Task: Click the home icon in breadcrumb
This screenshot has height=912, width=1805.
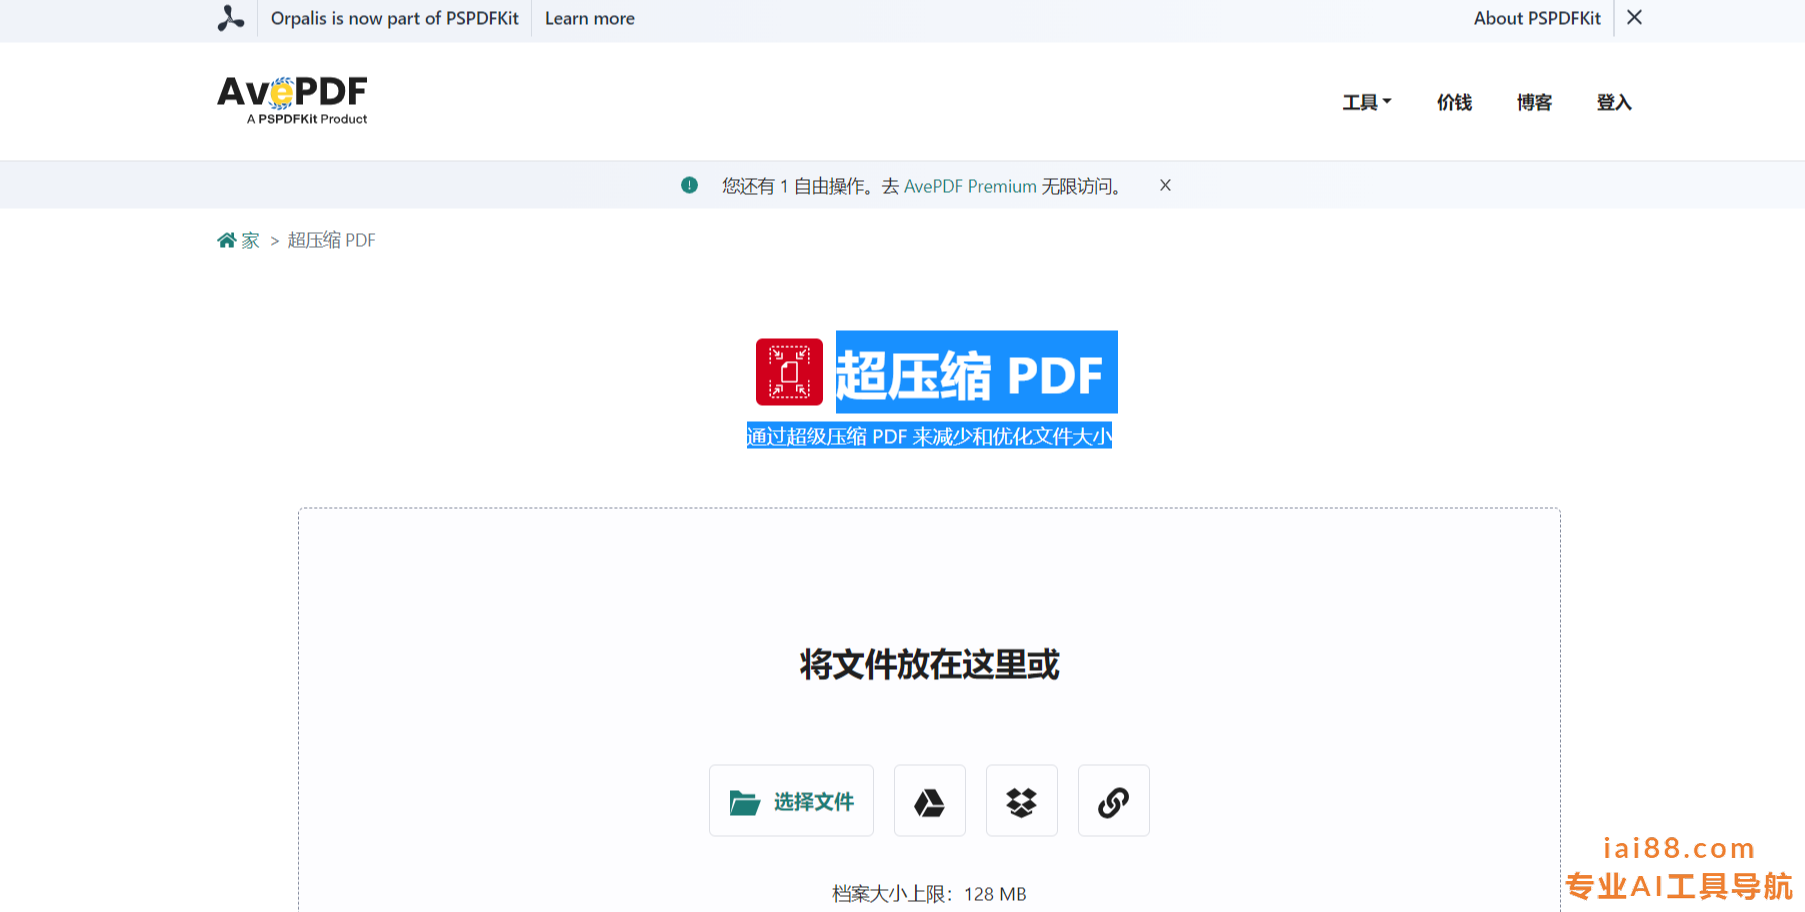Action: (227, 240)
